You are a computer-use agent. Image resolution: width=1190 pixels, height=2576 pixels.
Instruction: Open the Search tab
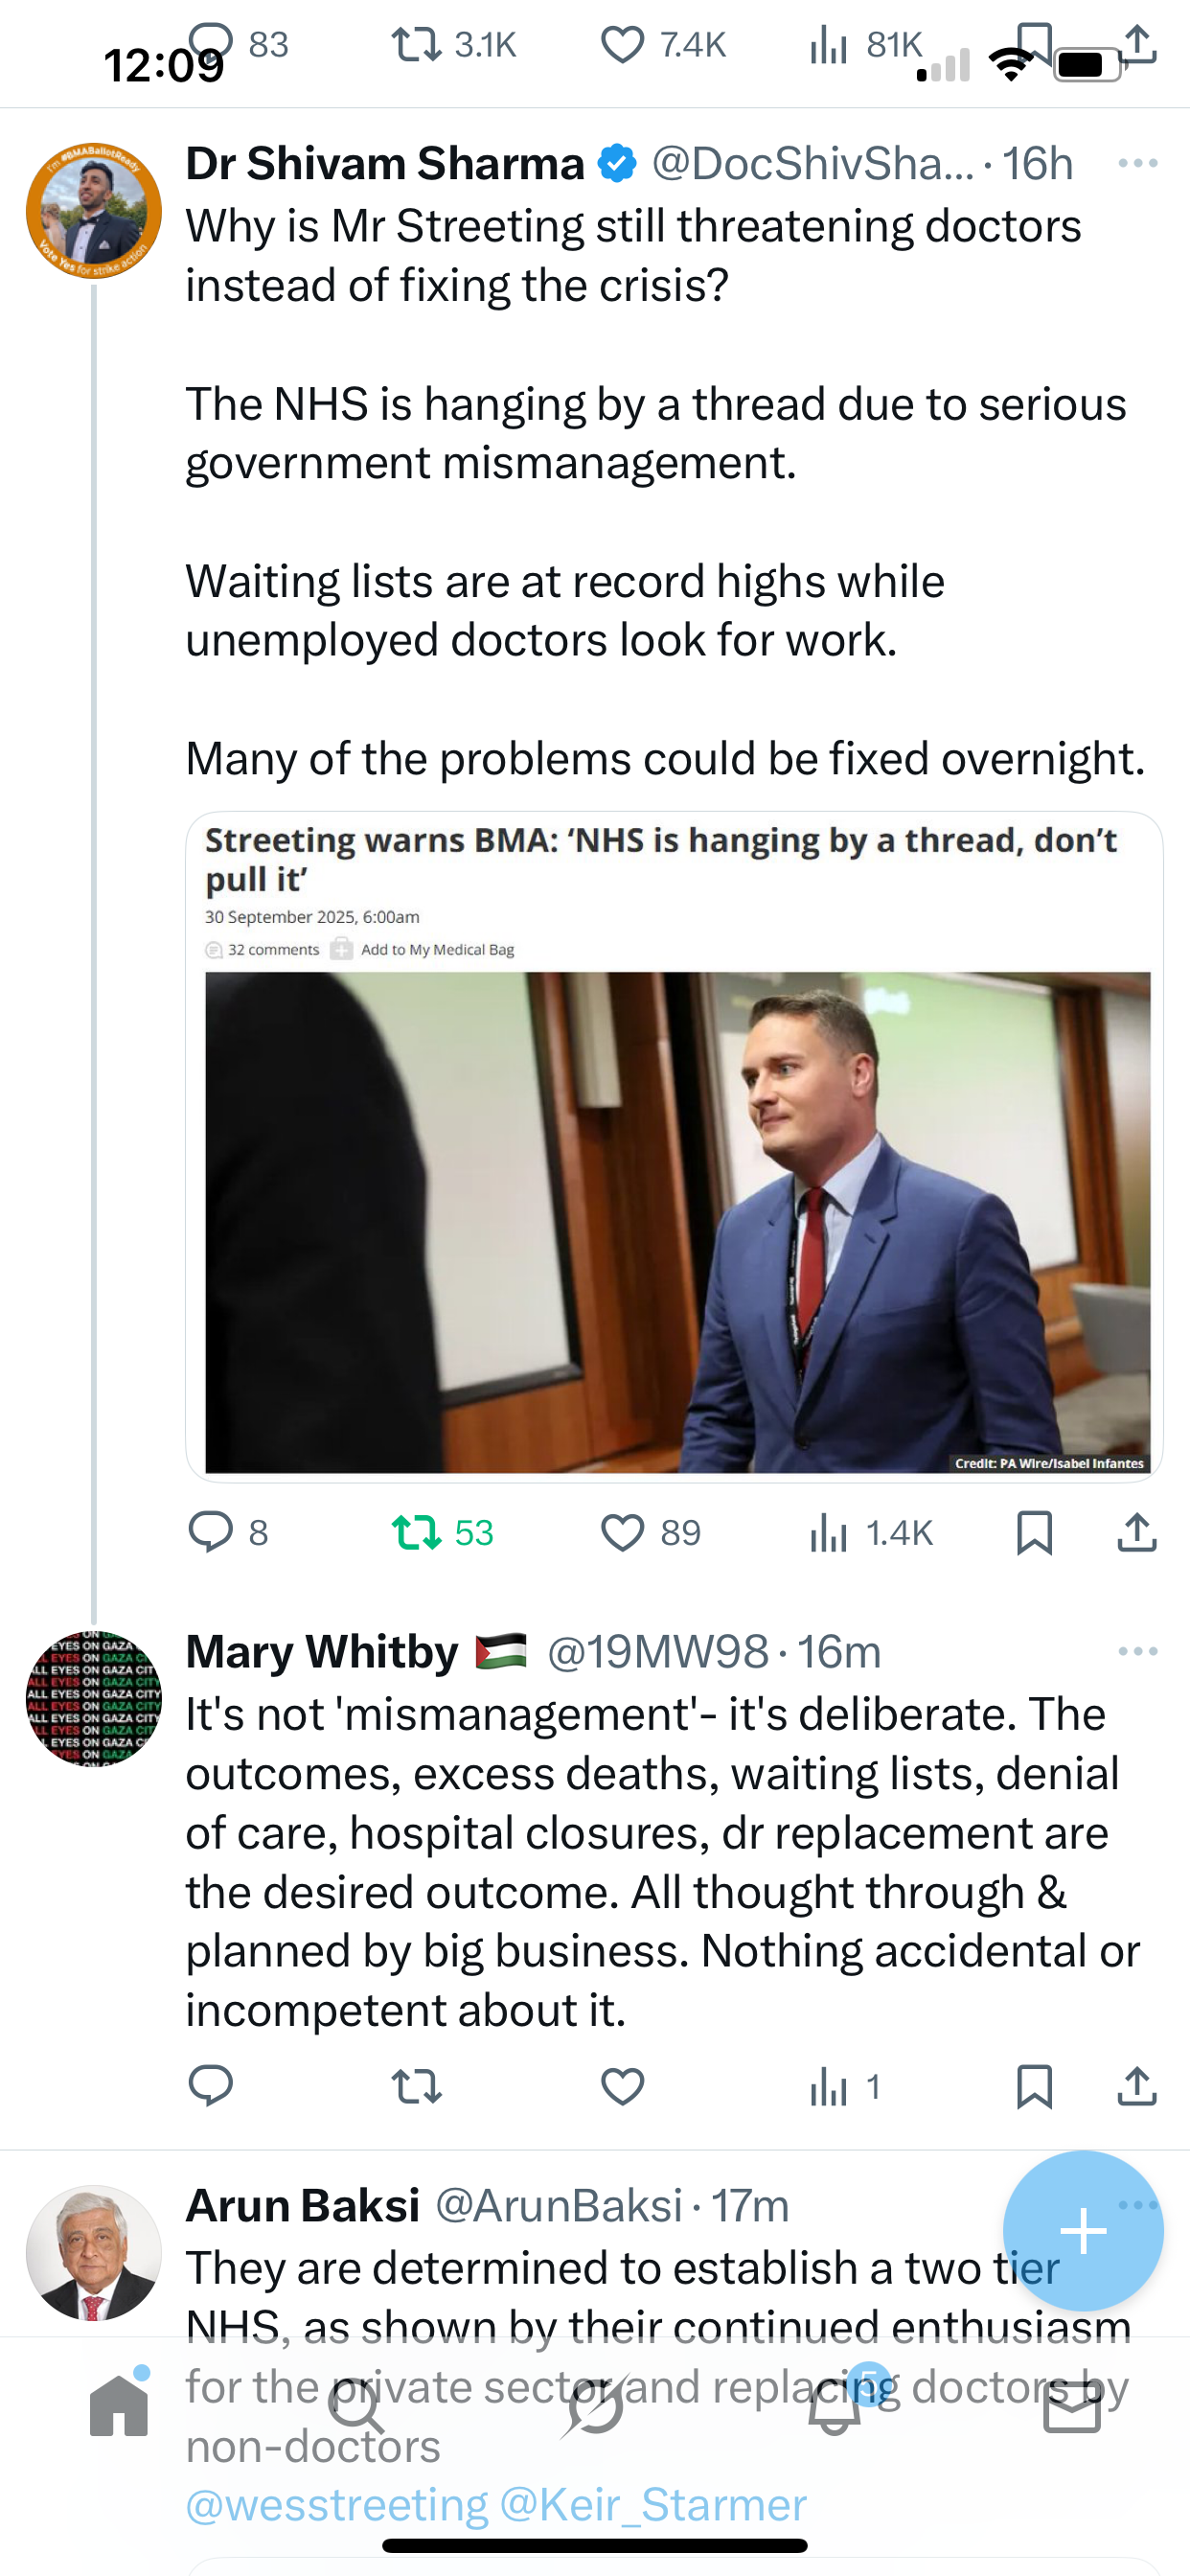[x=356, y=2408]
